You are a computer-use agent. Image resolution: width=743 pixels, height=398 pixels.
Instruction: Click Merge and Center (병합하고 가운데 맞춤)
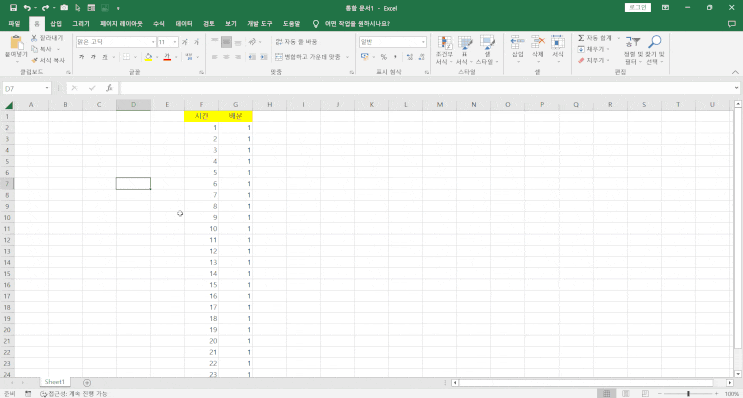click(308, 57)
